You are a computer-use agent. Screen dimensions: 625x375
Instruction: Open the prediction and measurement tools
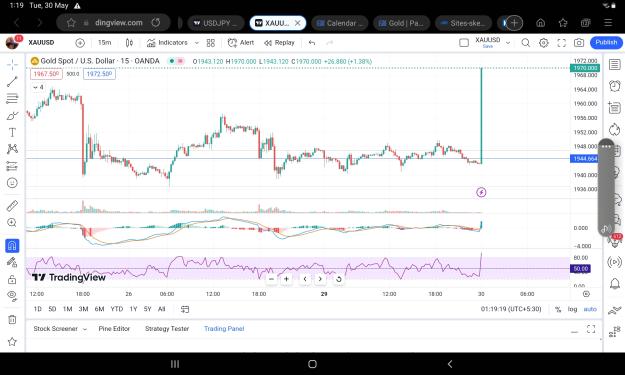12,166
